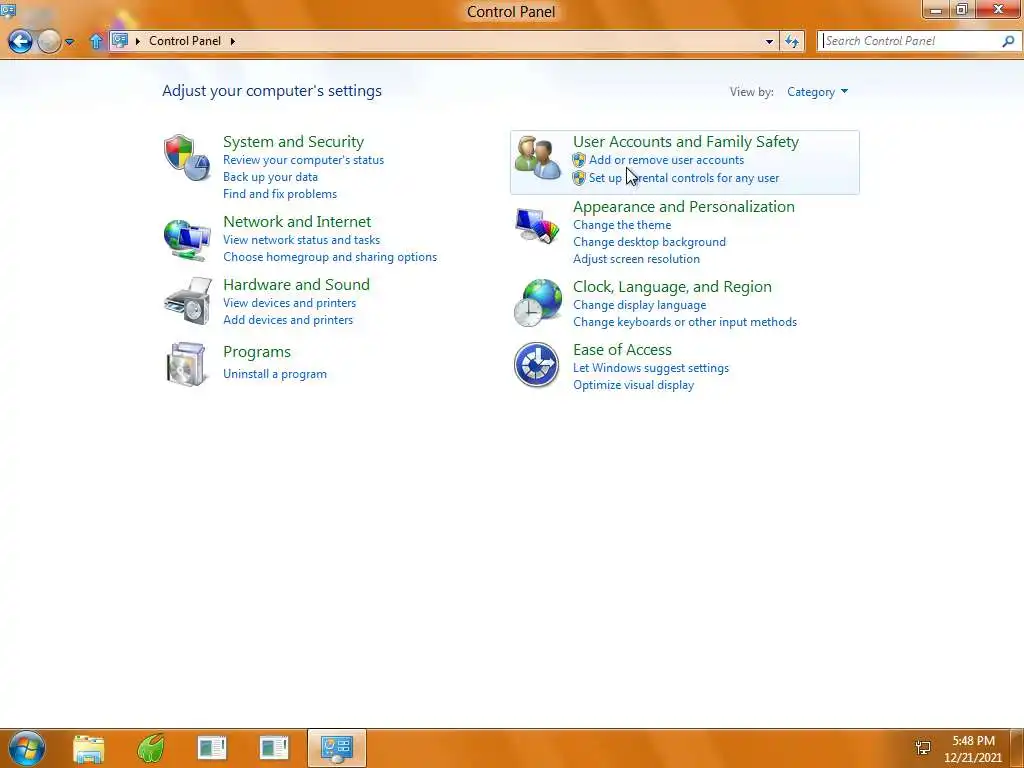Open Clock, Language, and Region category
1024x768 pixels.
(672, 287)
